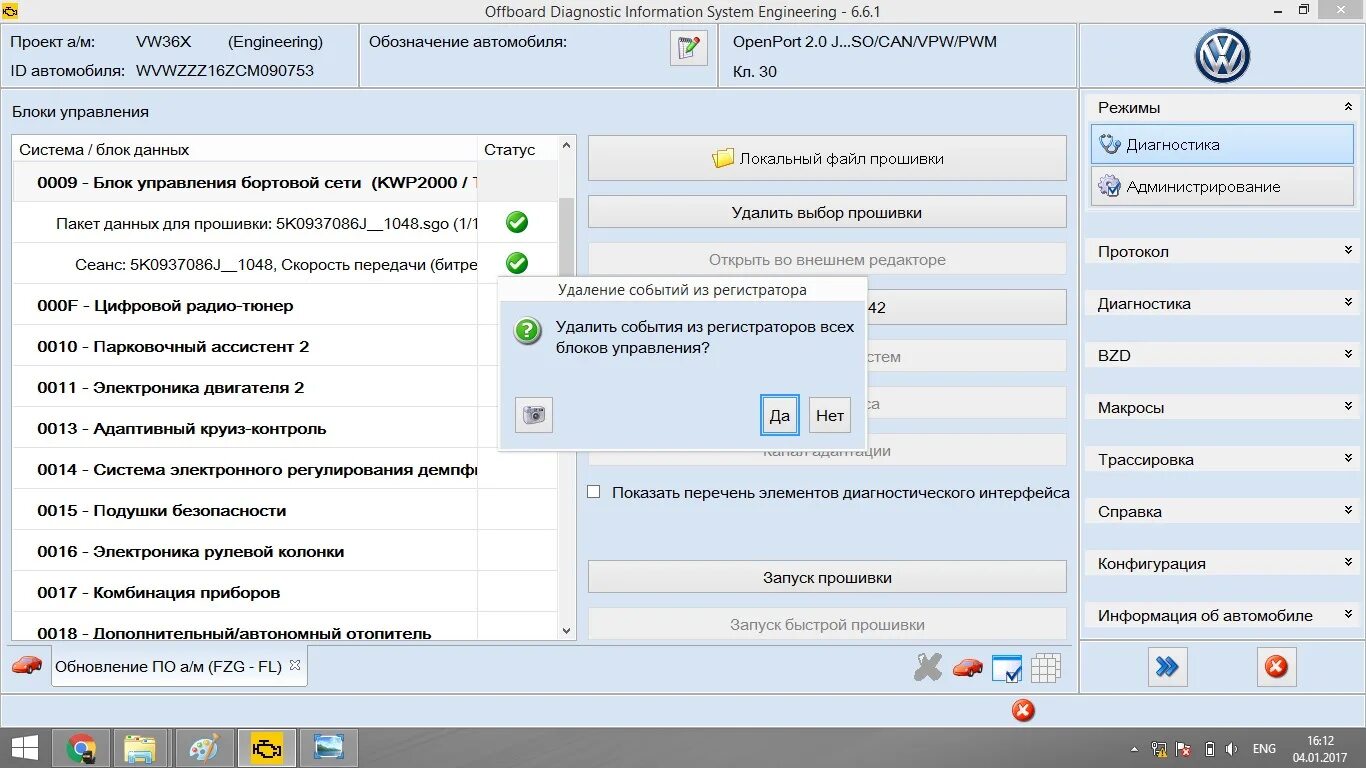Click the ENG language indicator

click(1264, 749)
